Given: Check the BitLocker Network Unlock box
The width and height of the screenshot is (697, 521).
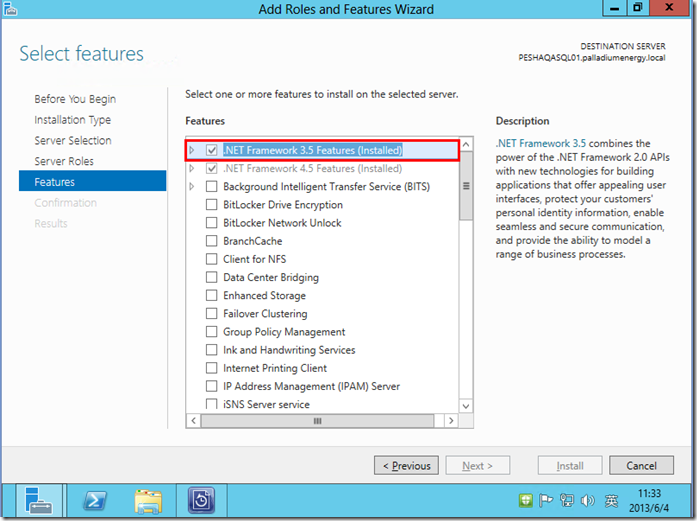Looking at the screenshot, I should click(212, 223).
